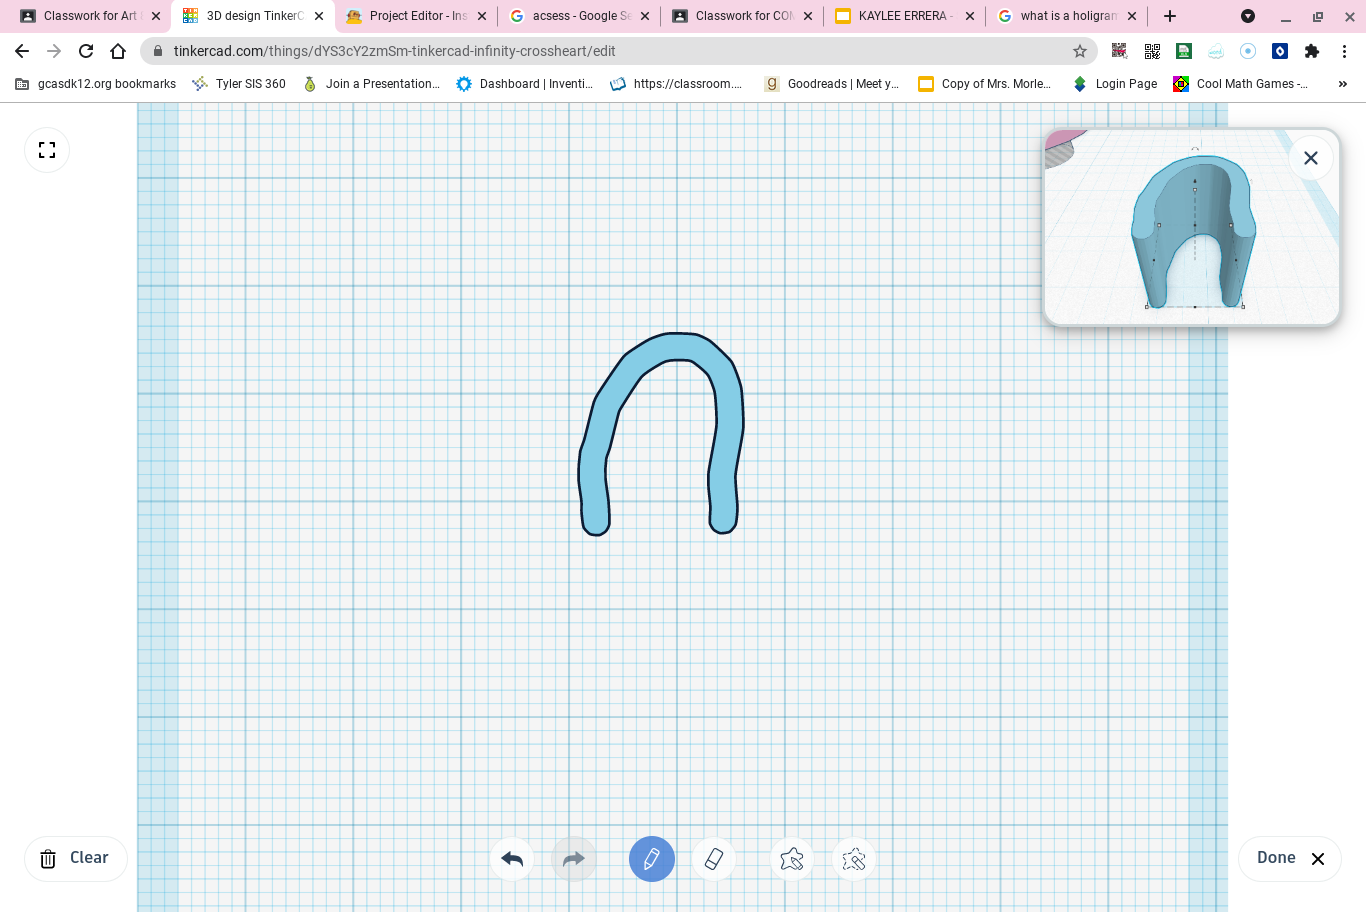This screenshot has width=1366, height=912.
Task: Open classroom https bookmark
Action: tap(677, 84)
